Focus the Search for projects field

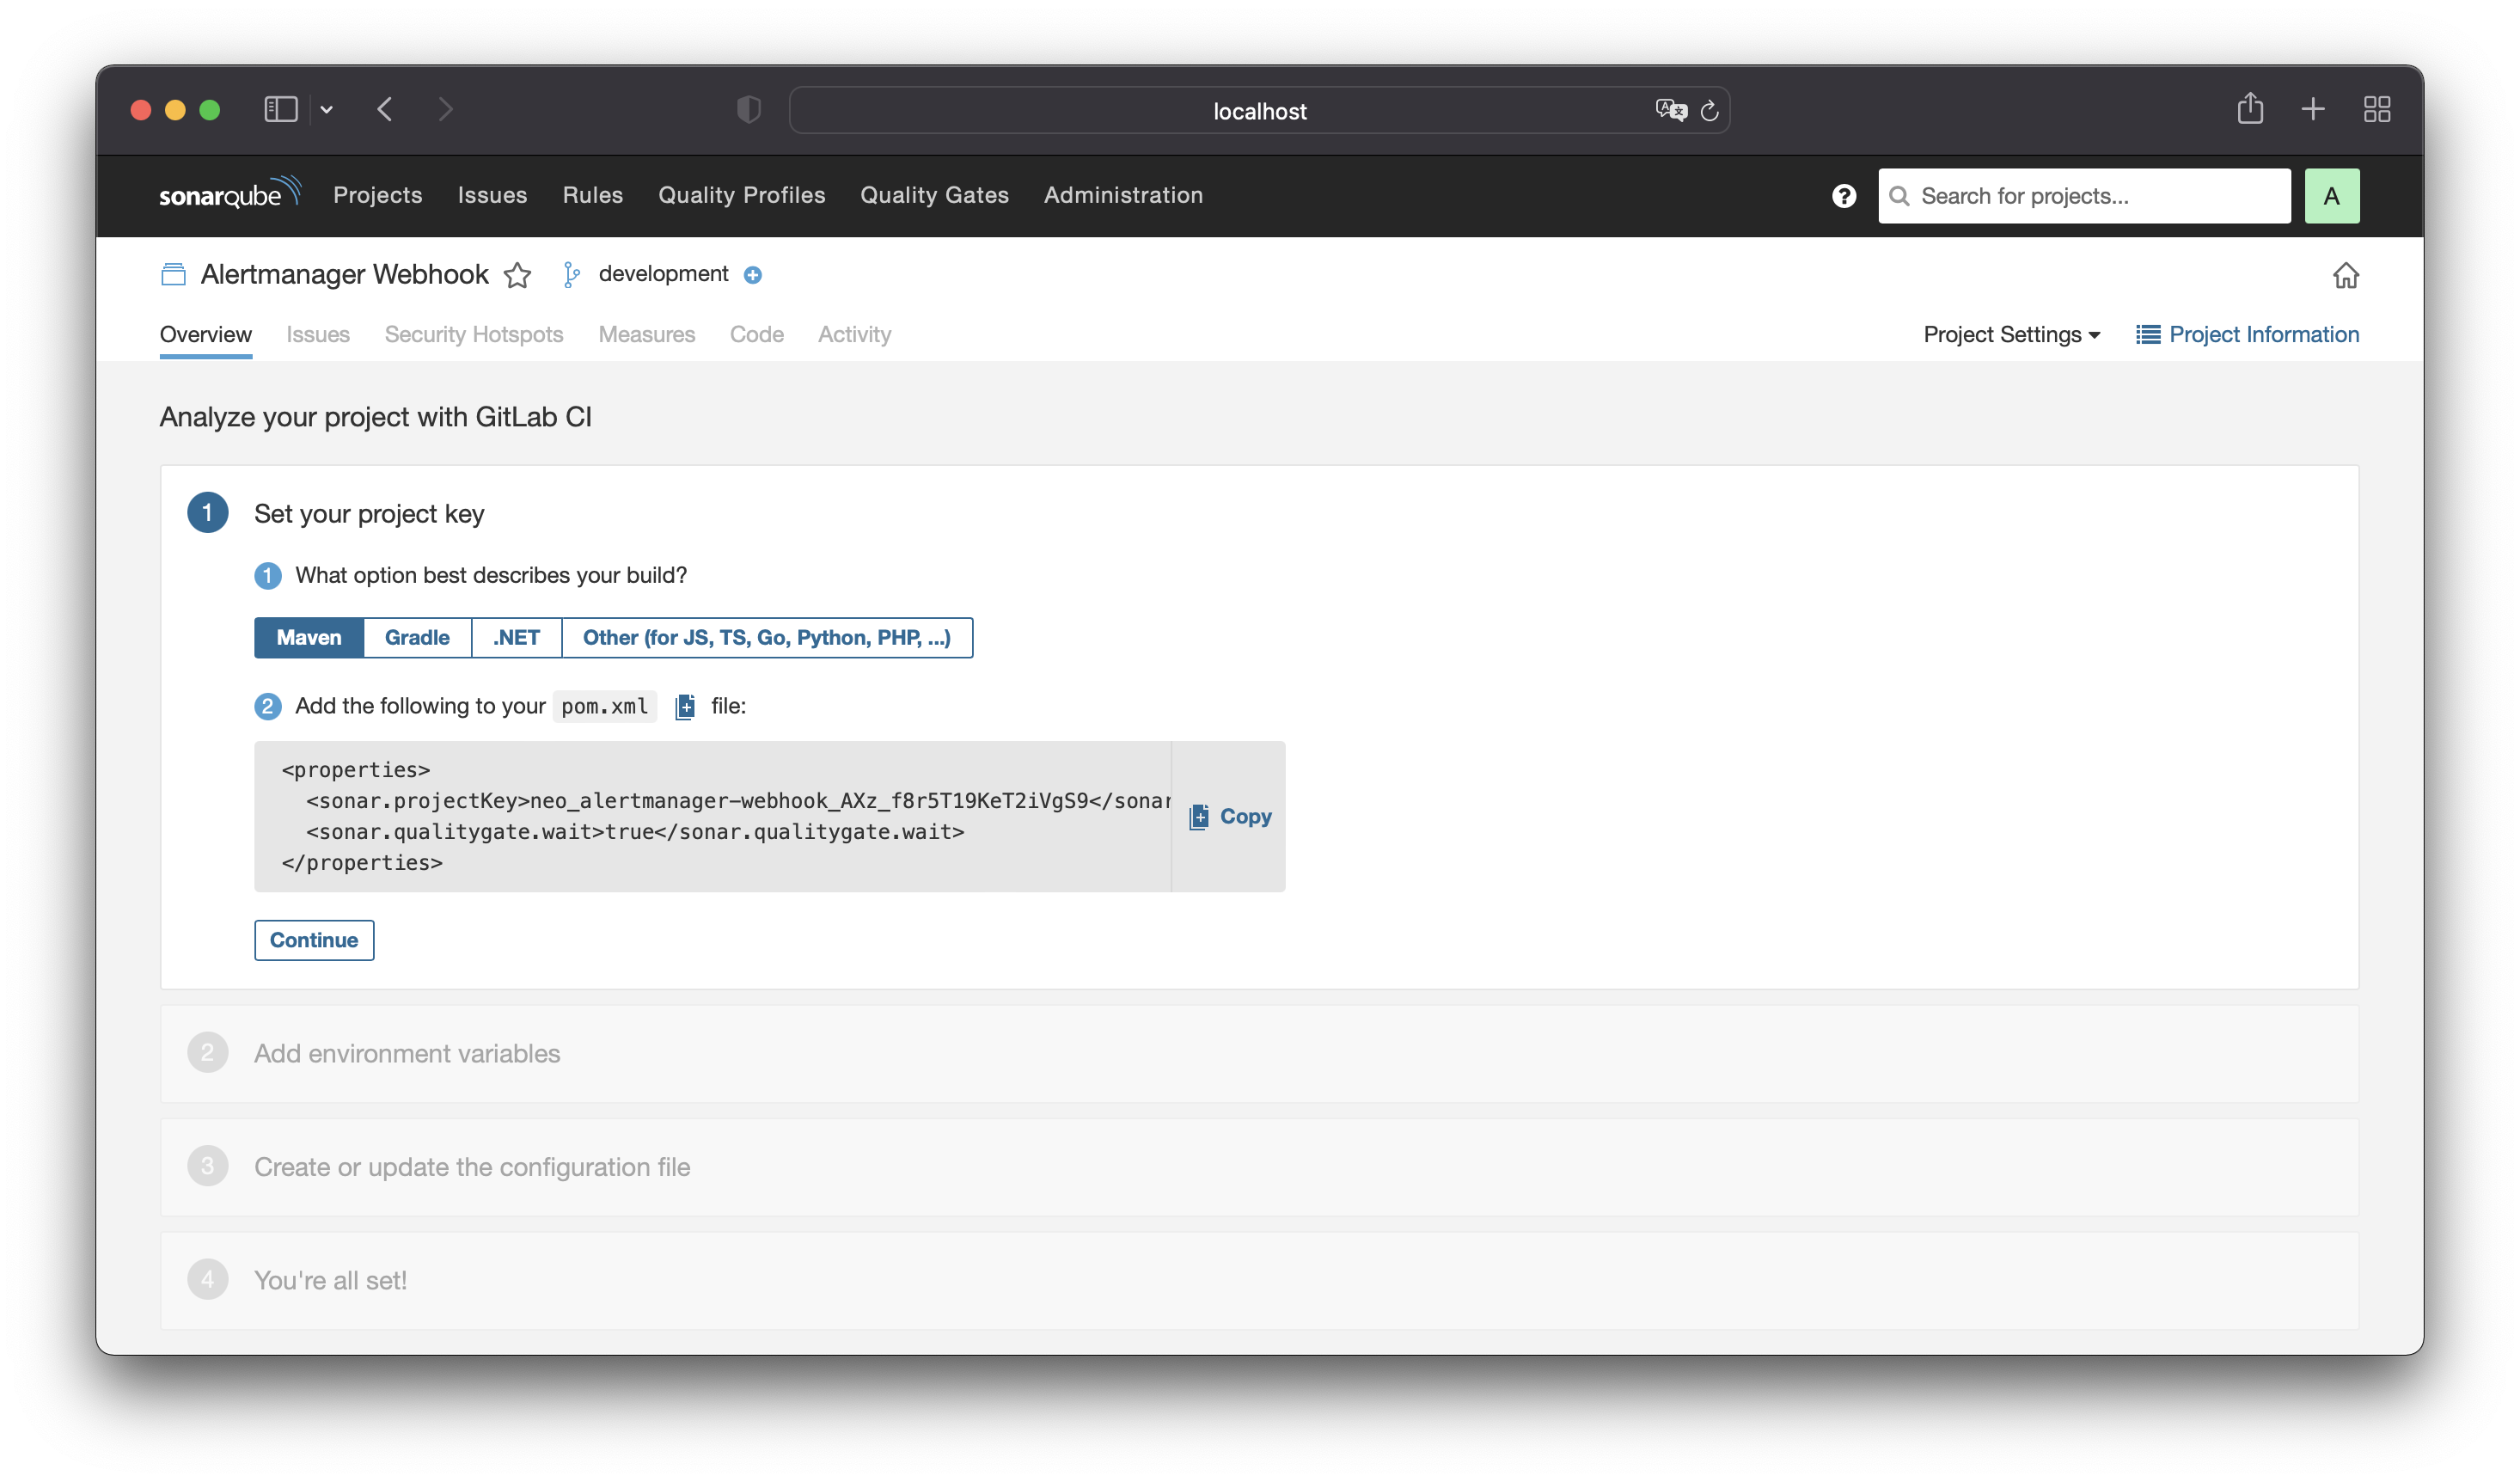pyautogui.click(x=2083, y=196)
